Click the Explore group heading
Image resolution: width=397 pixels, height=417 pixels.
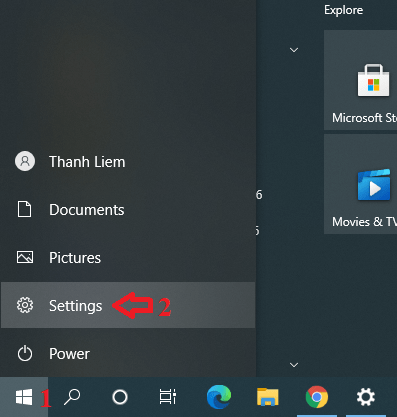click(344, 10)
